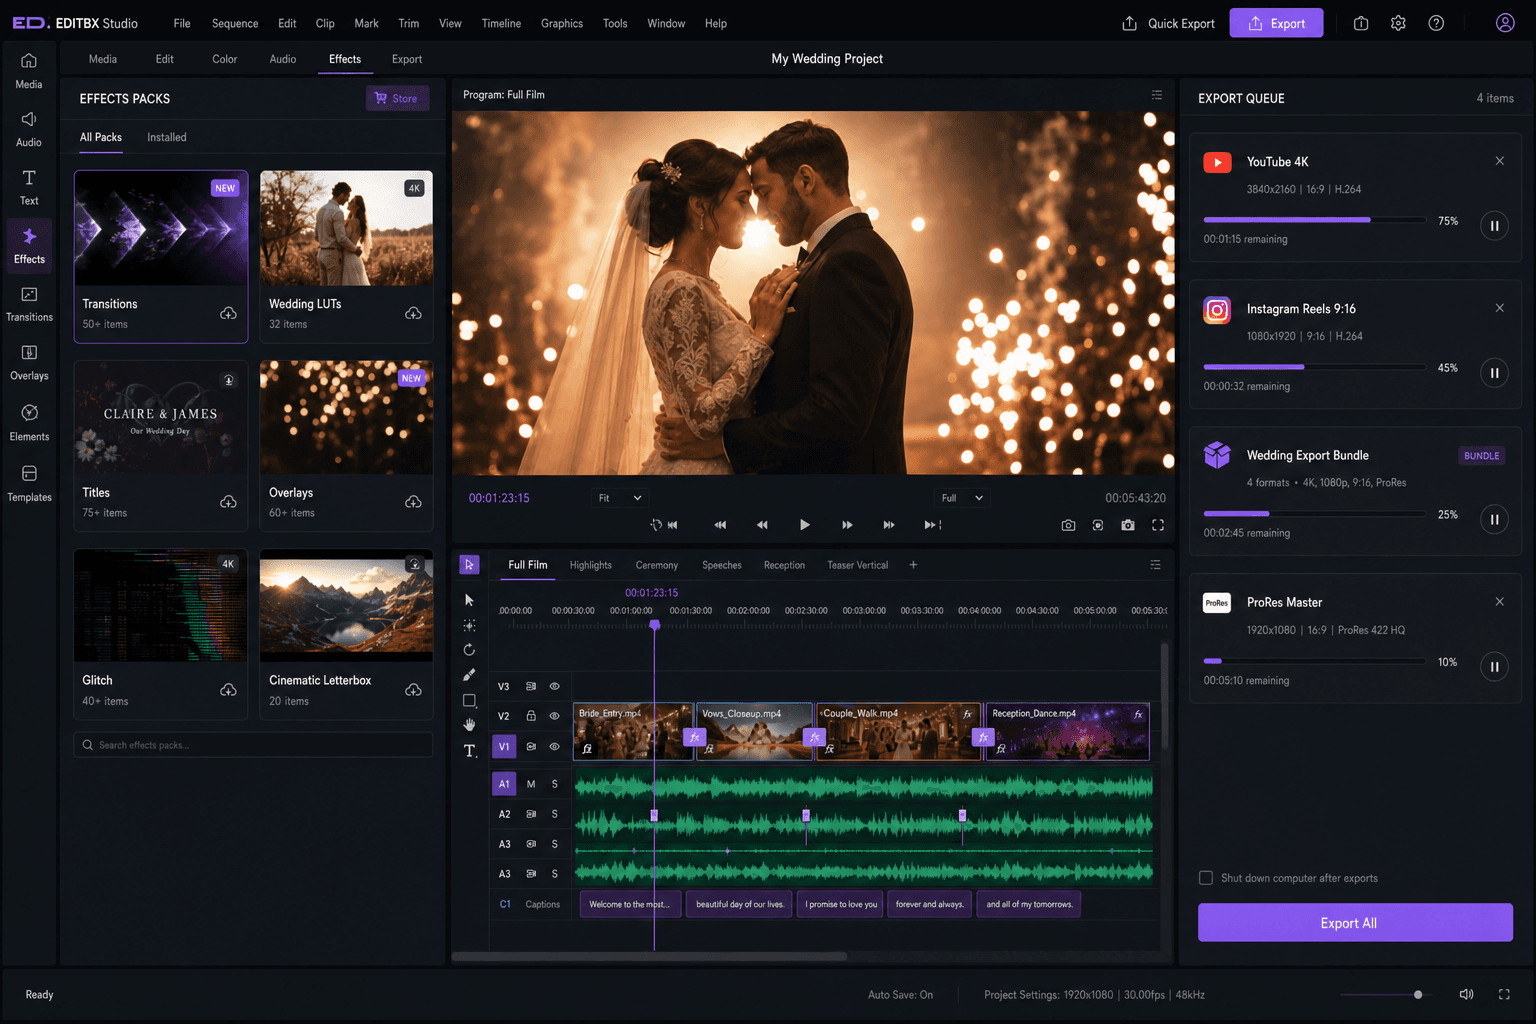
Task: Click the timeline playhead marker
Action: 655,625
